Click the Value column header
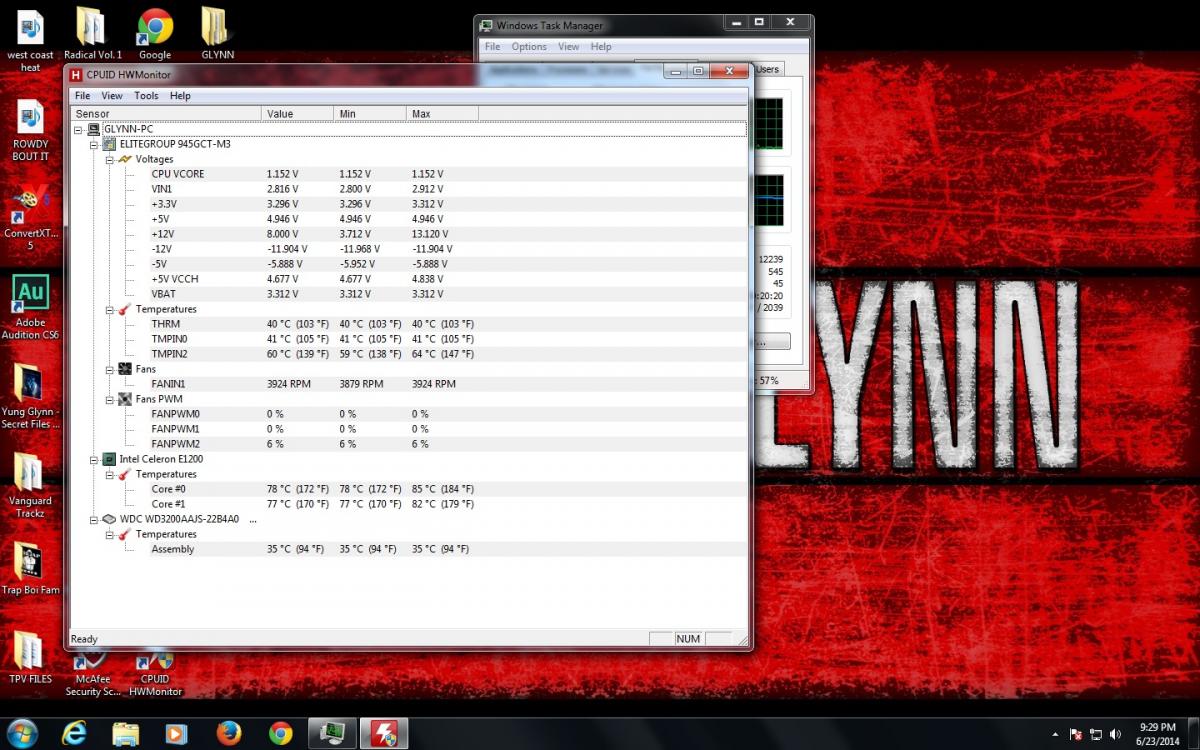Viewport: 1200px width, 750px height. pyautogui.click(x=298, y=114)
